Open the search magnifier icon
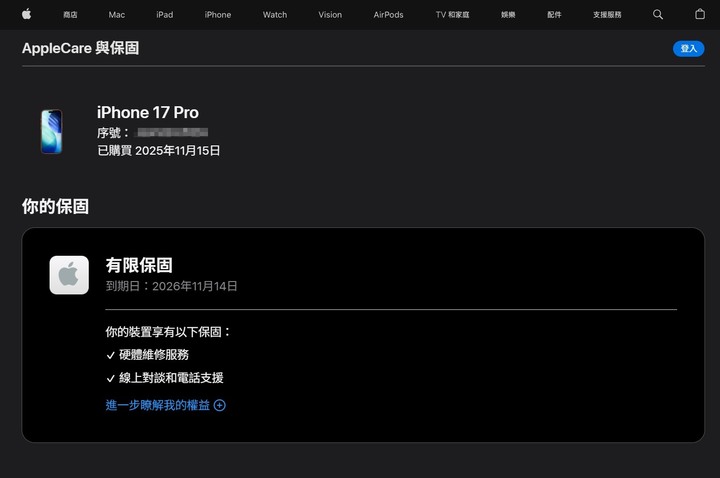 click(658, 15)
